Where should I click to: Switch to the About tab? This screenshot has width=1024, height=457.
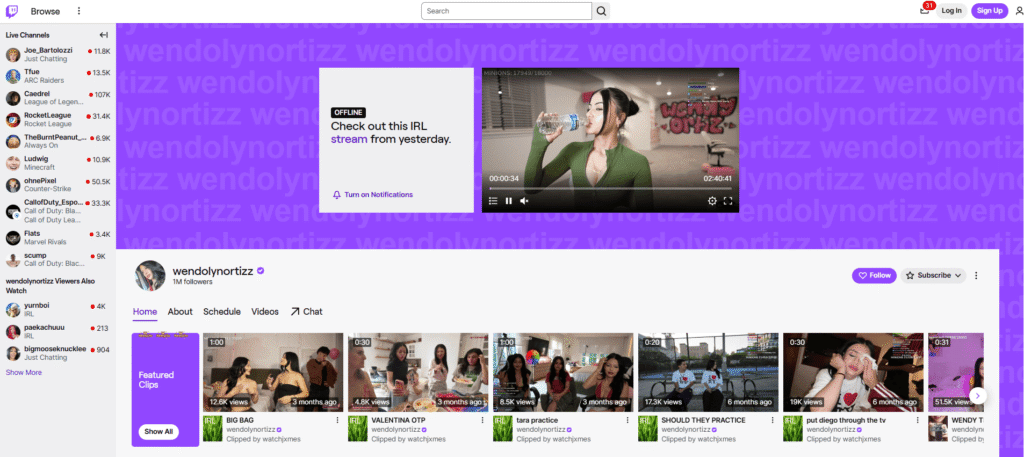pos(180,312)
